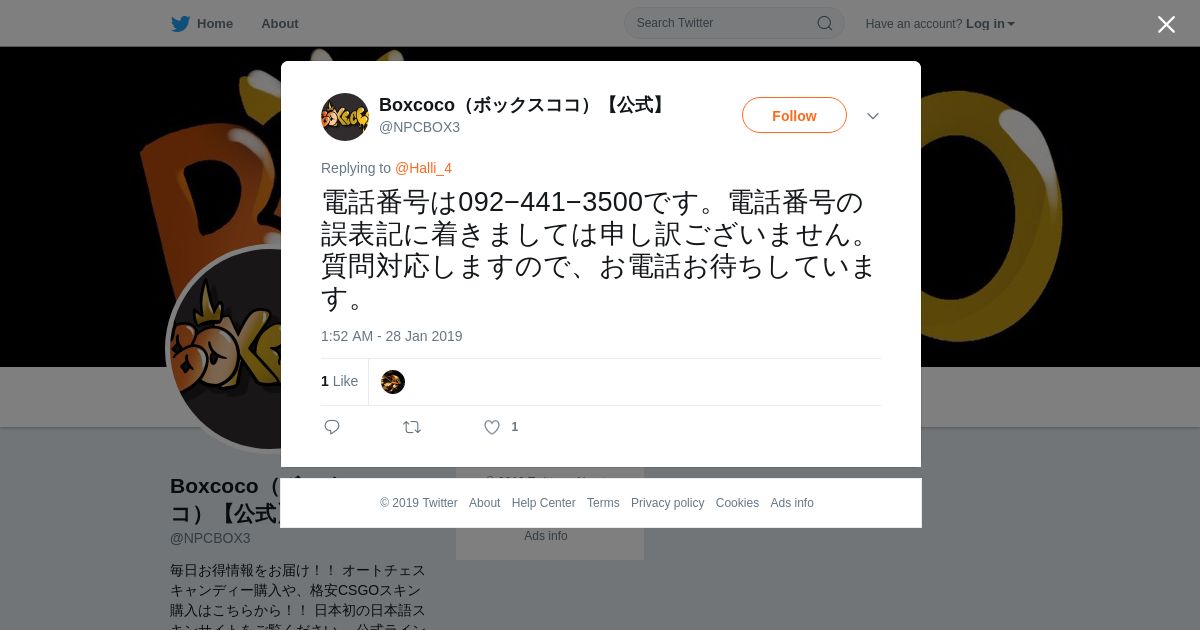Open the Help Center footer link
The image size is (1200, 630).
point(543,503)
